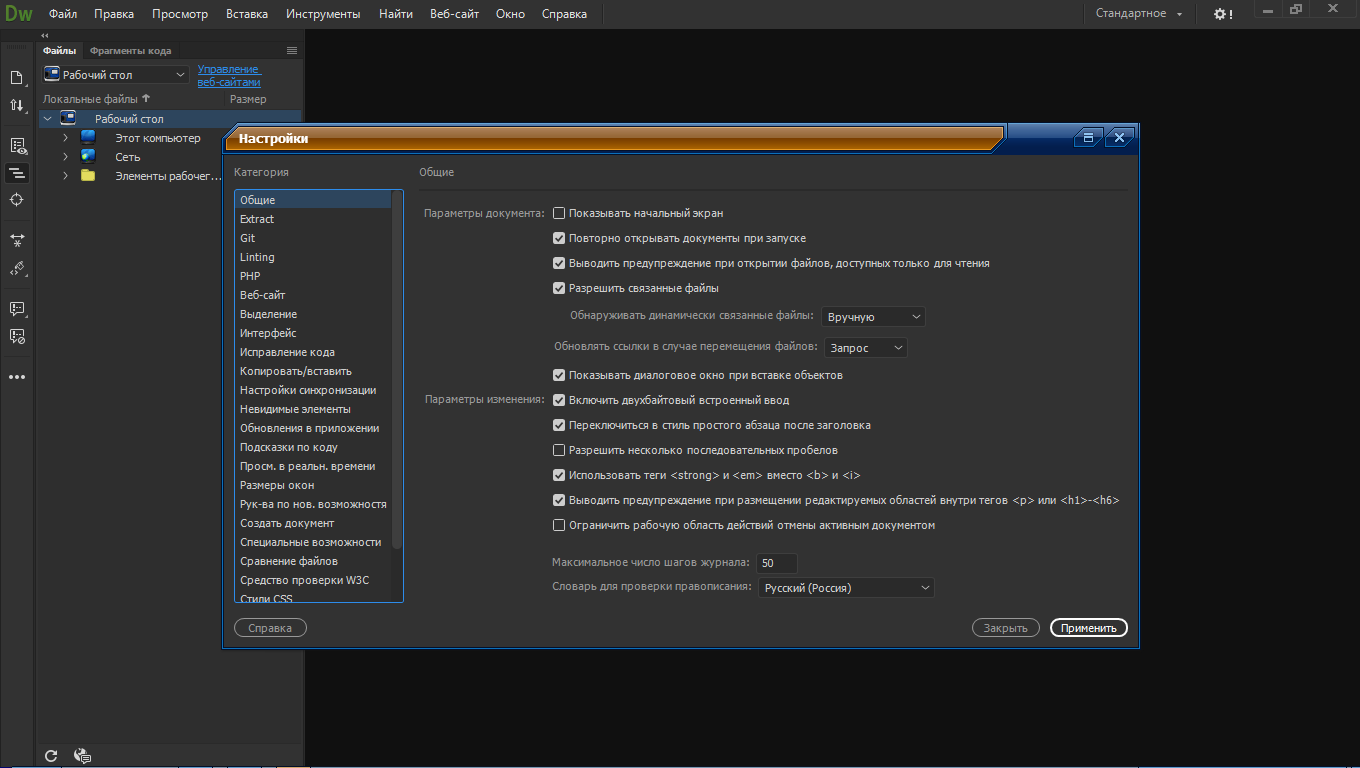This screenshot has width=1360, height=768.
Task: Click the max journal steps field showing 50
Action: point(777,563)
